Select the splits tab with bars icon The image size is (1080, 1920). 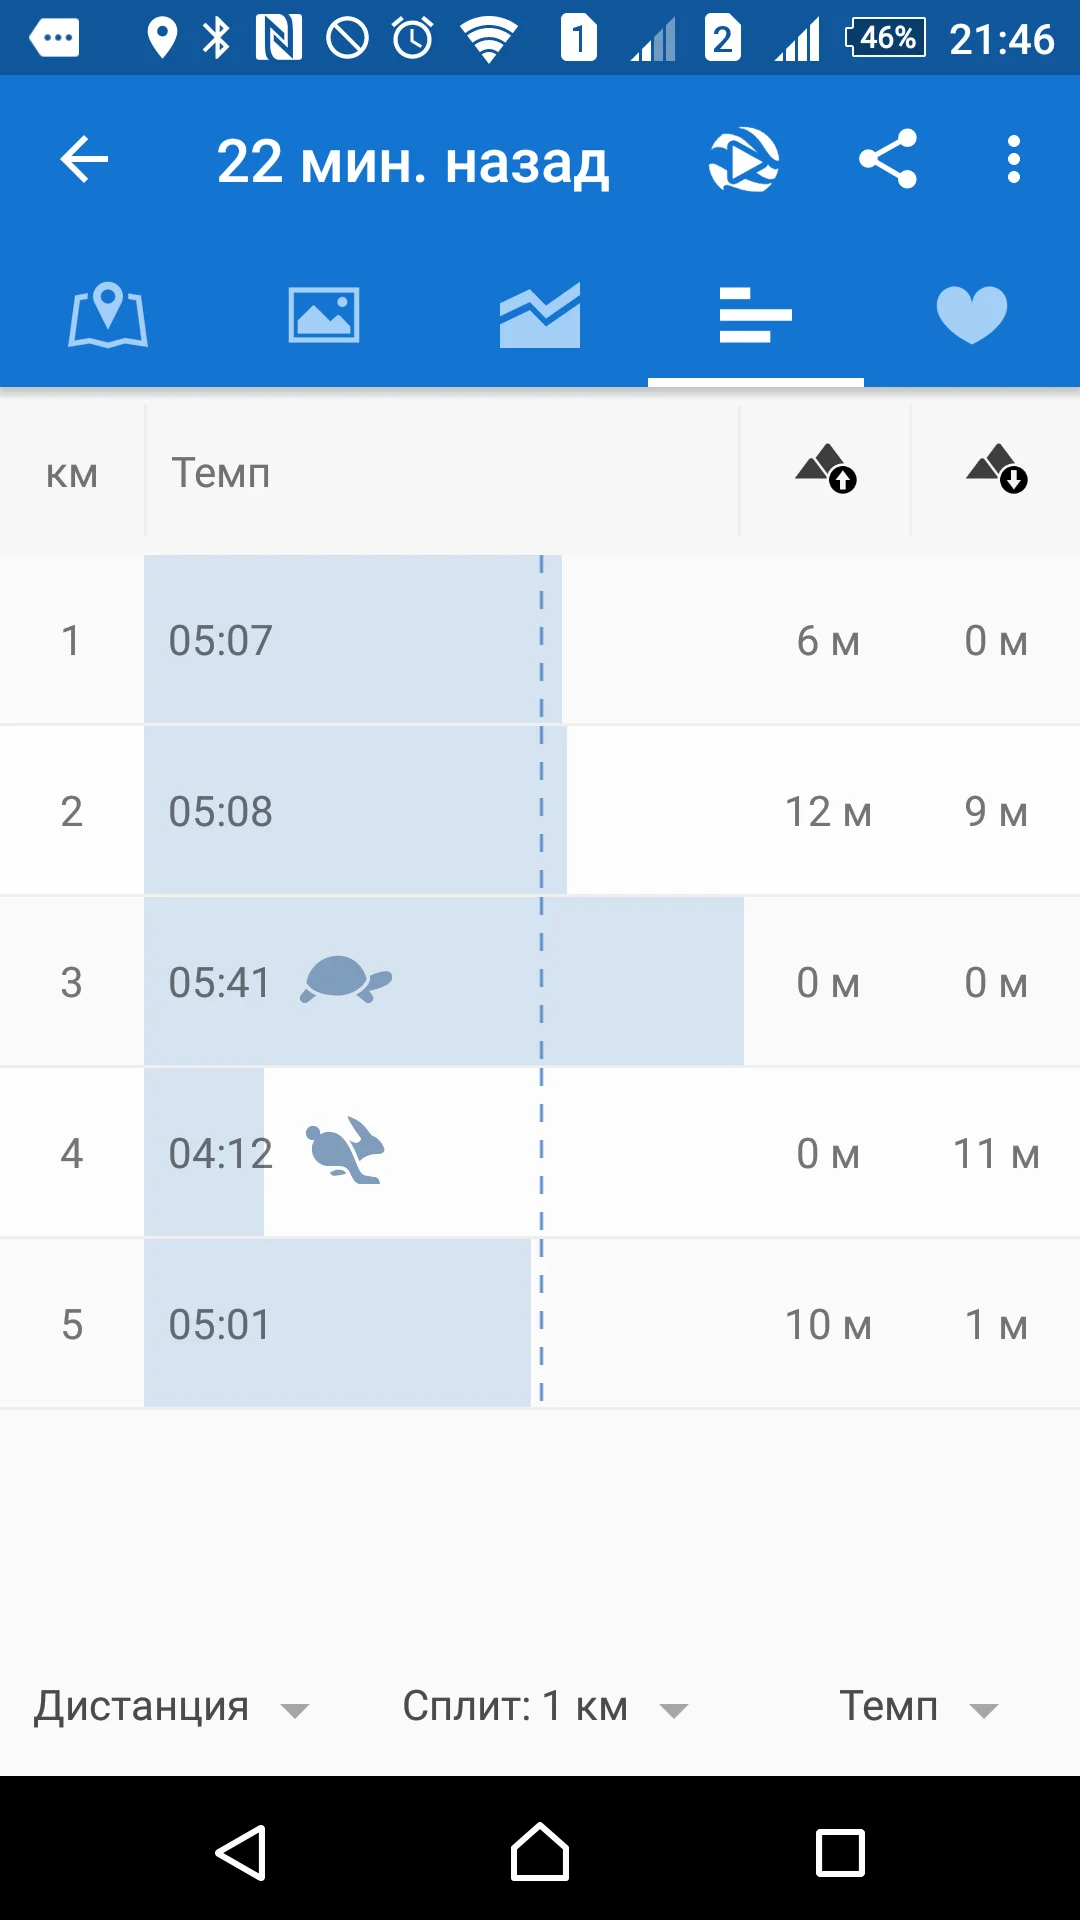pyautogui.click(x=756, y=316)
